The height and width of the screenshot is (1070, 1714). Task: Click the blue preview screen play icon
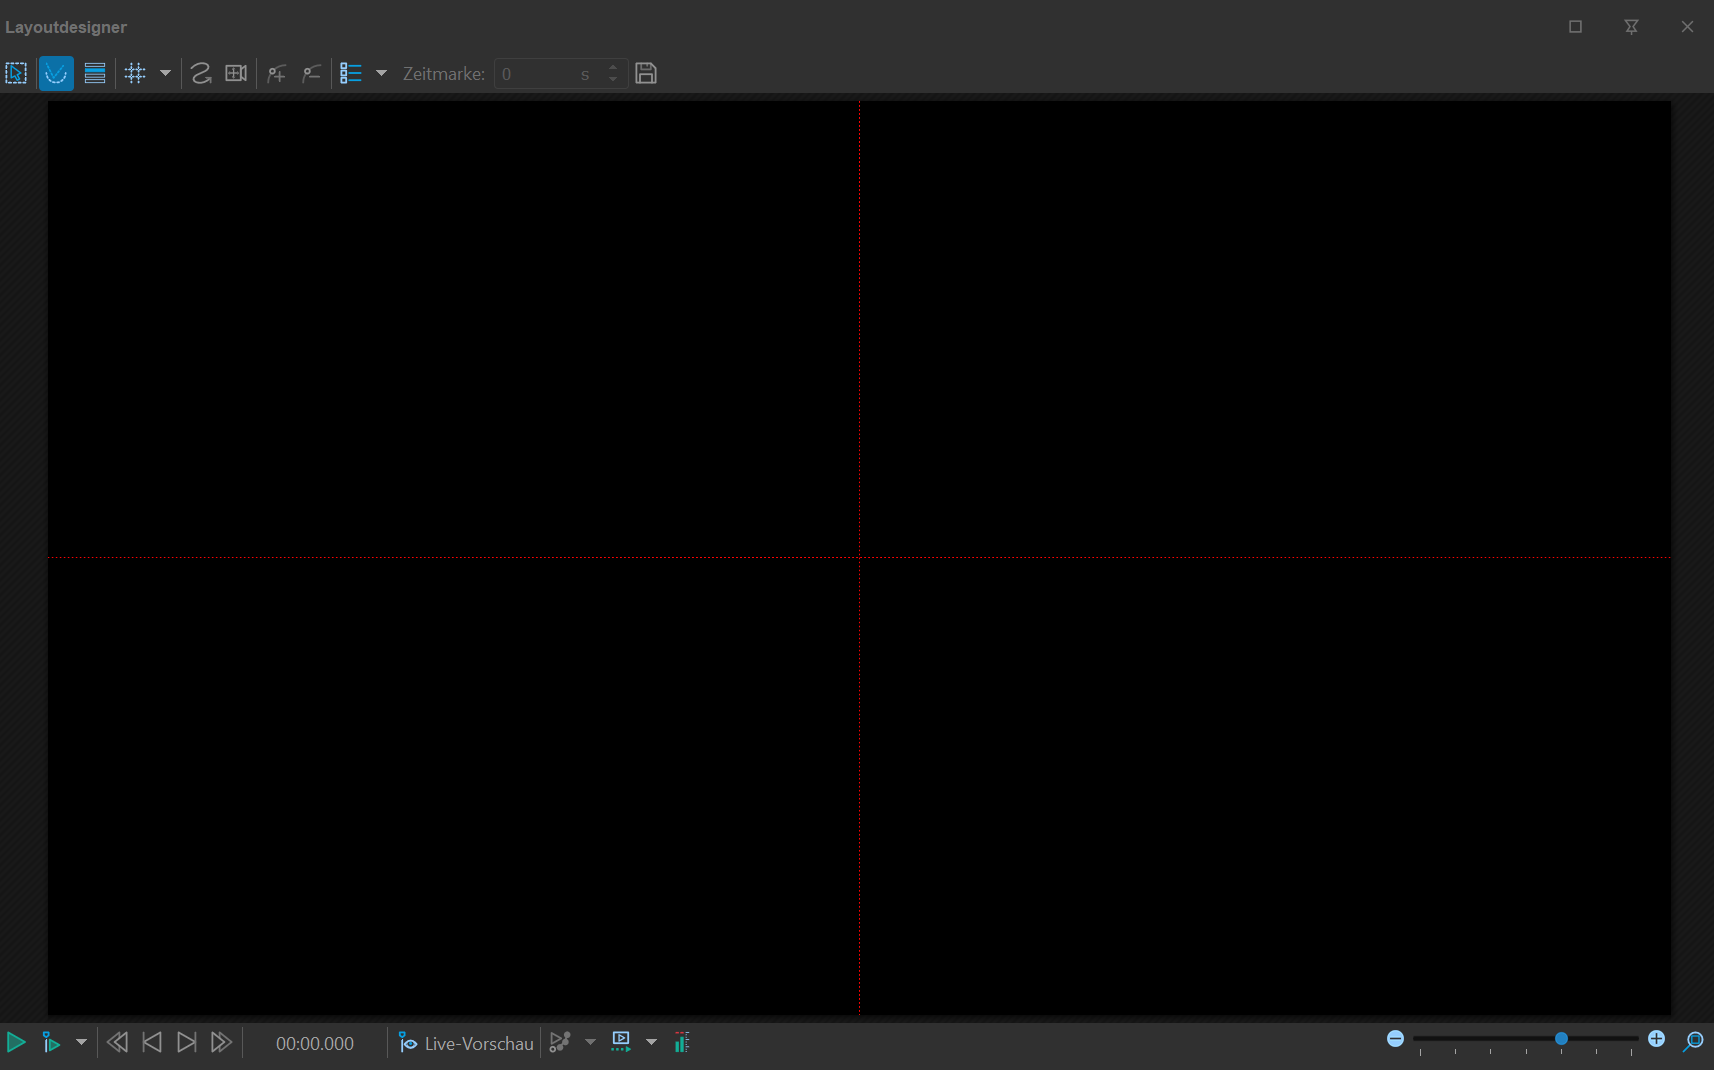621,1042
